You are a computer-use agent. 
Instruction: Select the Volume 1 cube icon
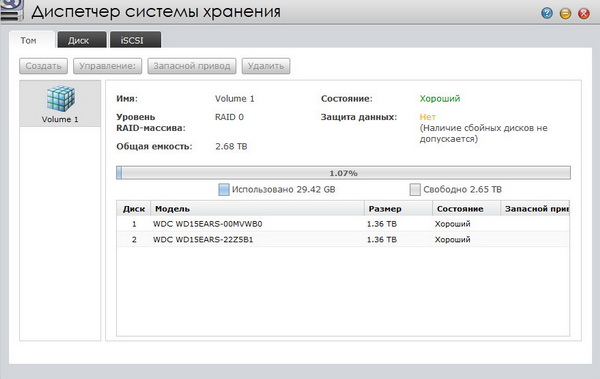point(60,98)
